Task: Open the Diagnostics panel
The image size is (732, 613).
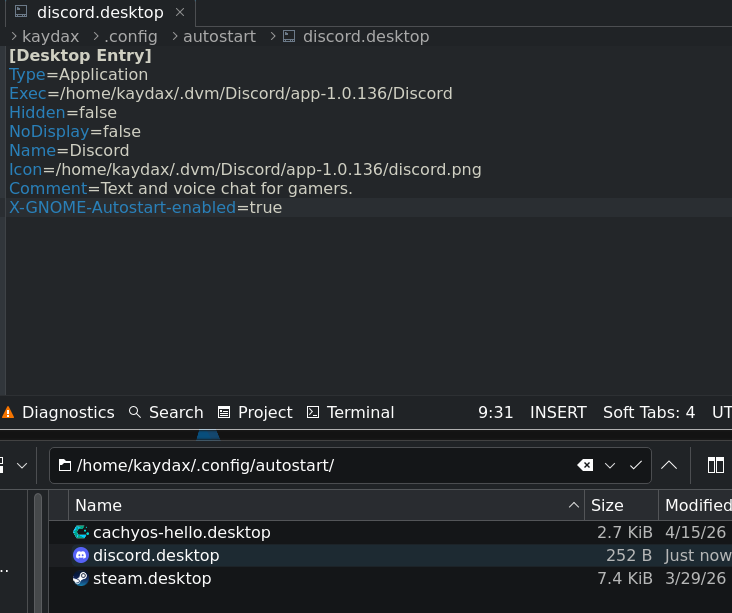Action: tap(58, 412)
